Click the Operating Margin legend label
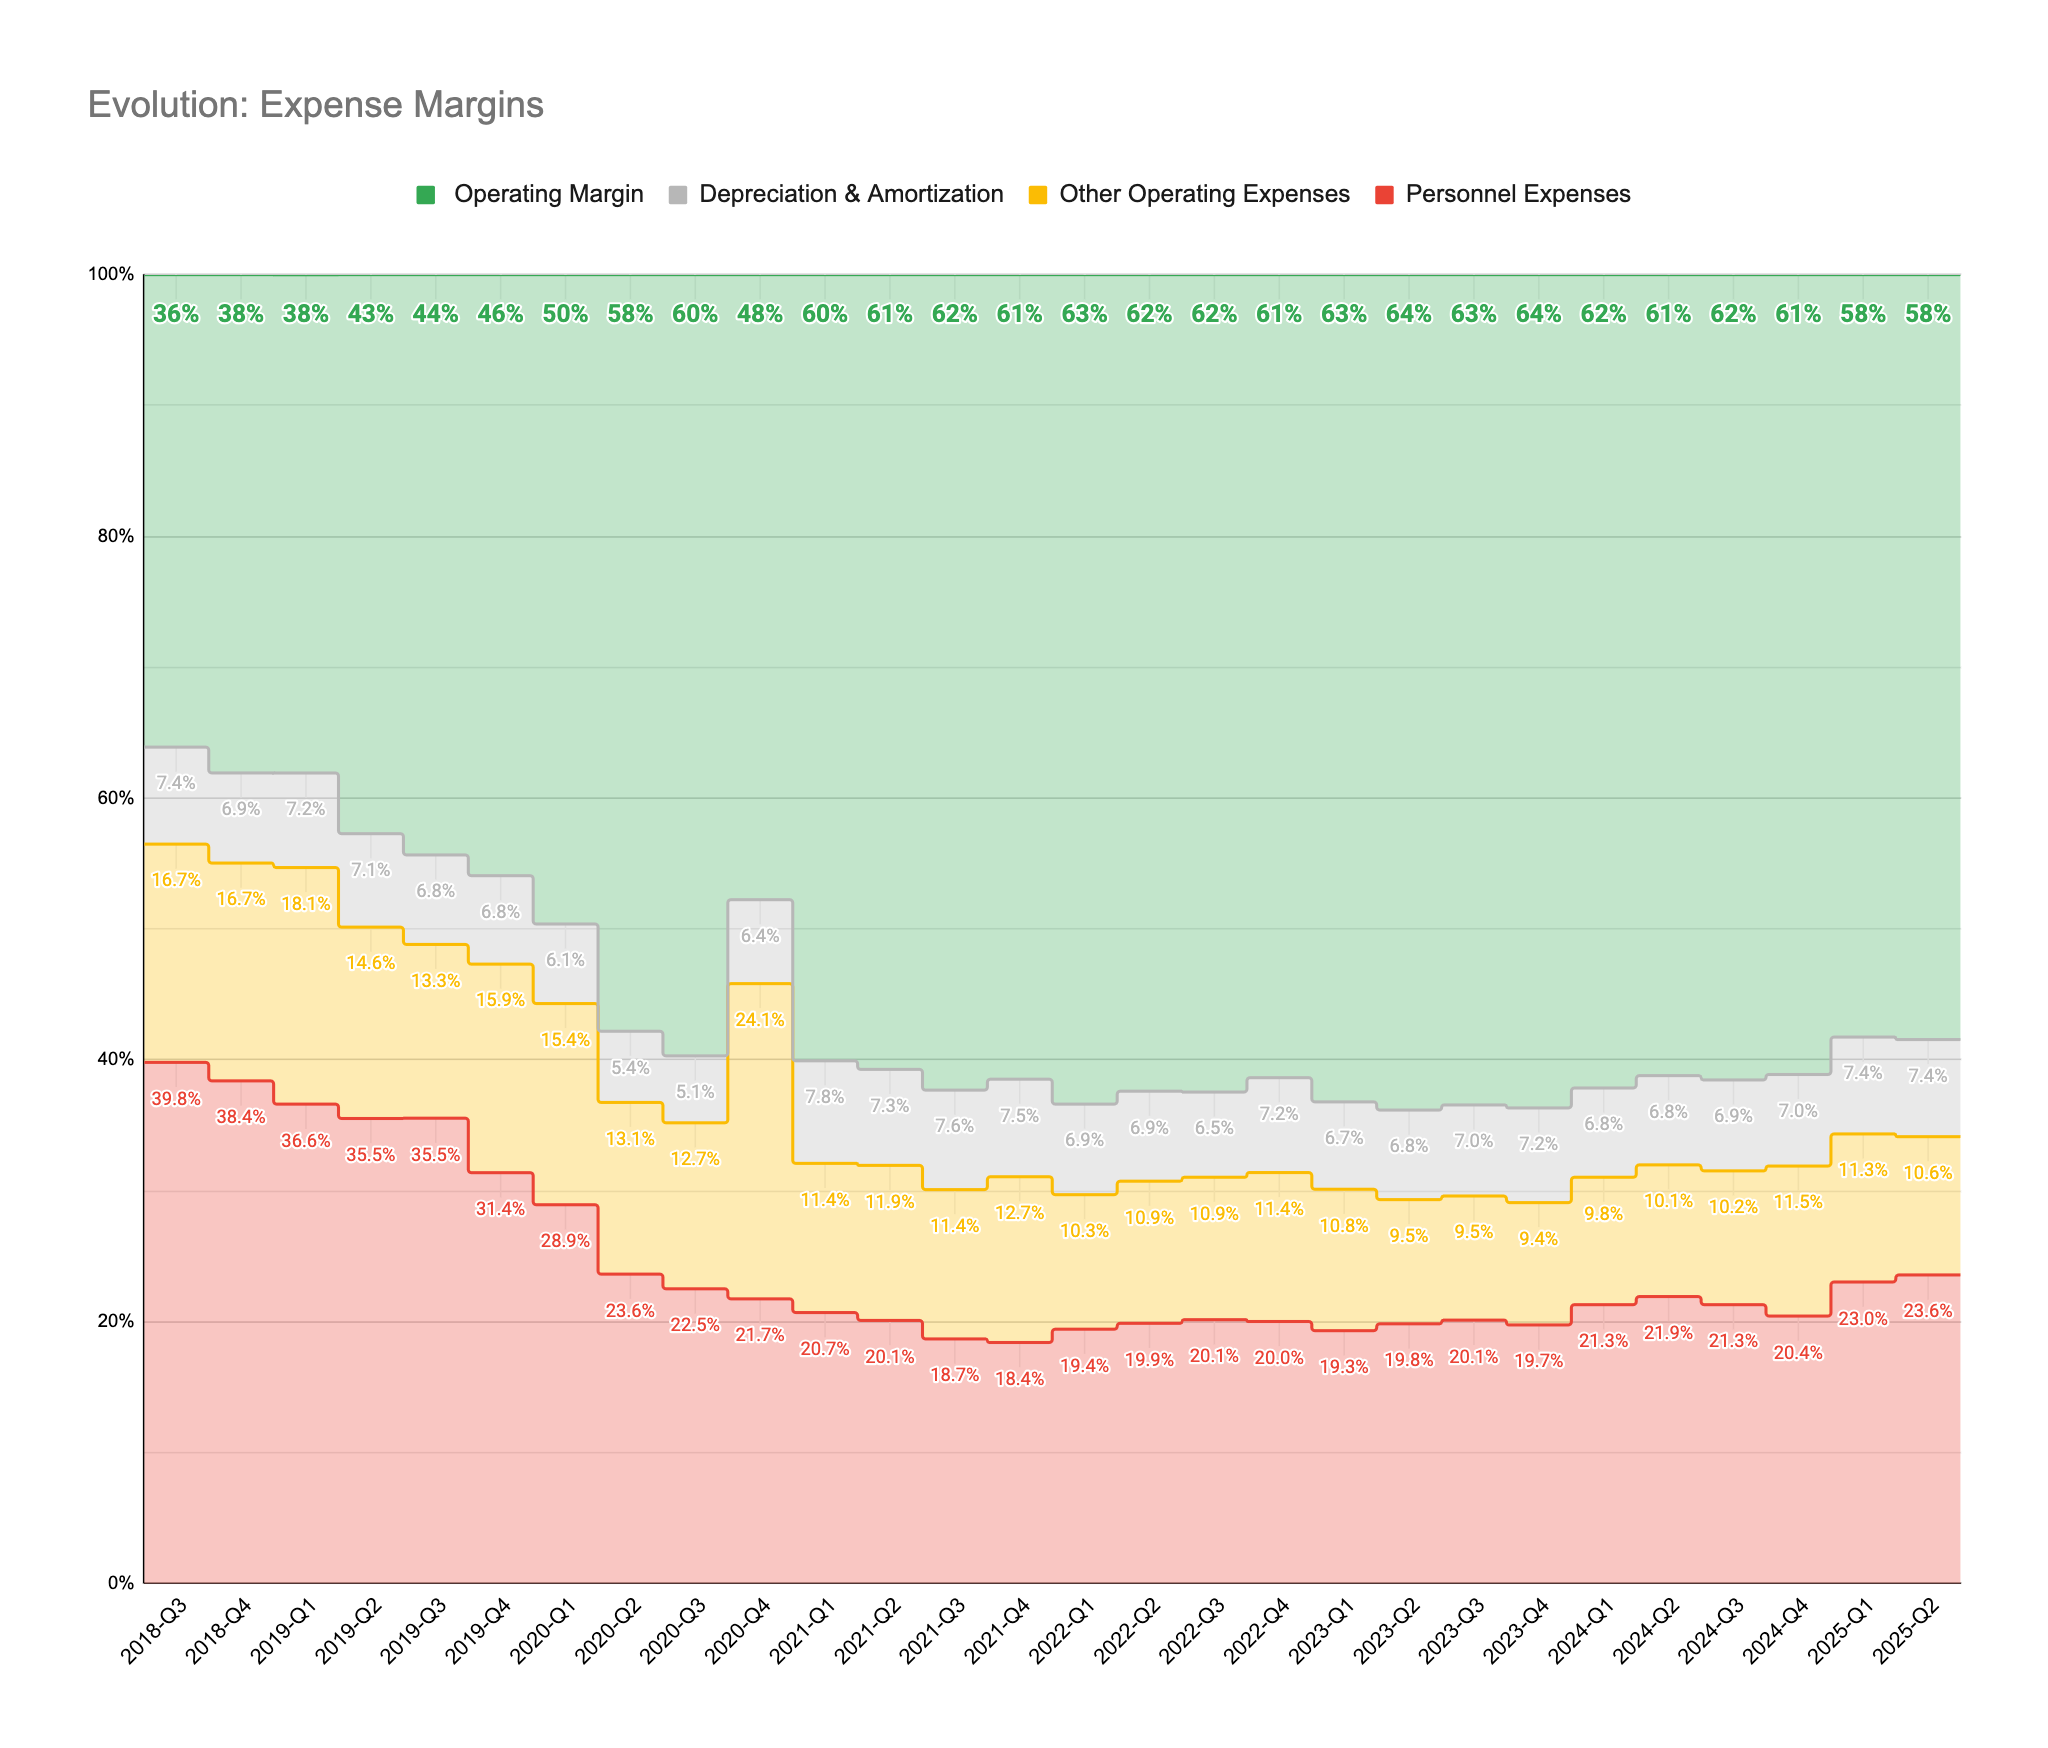 point(548,194)
